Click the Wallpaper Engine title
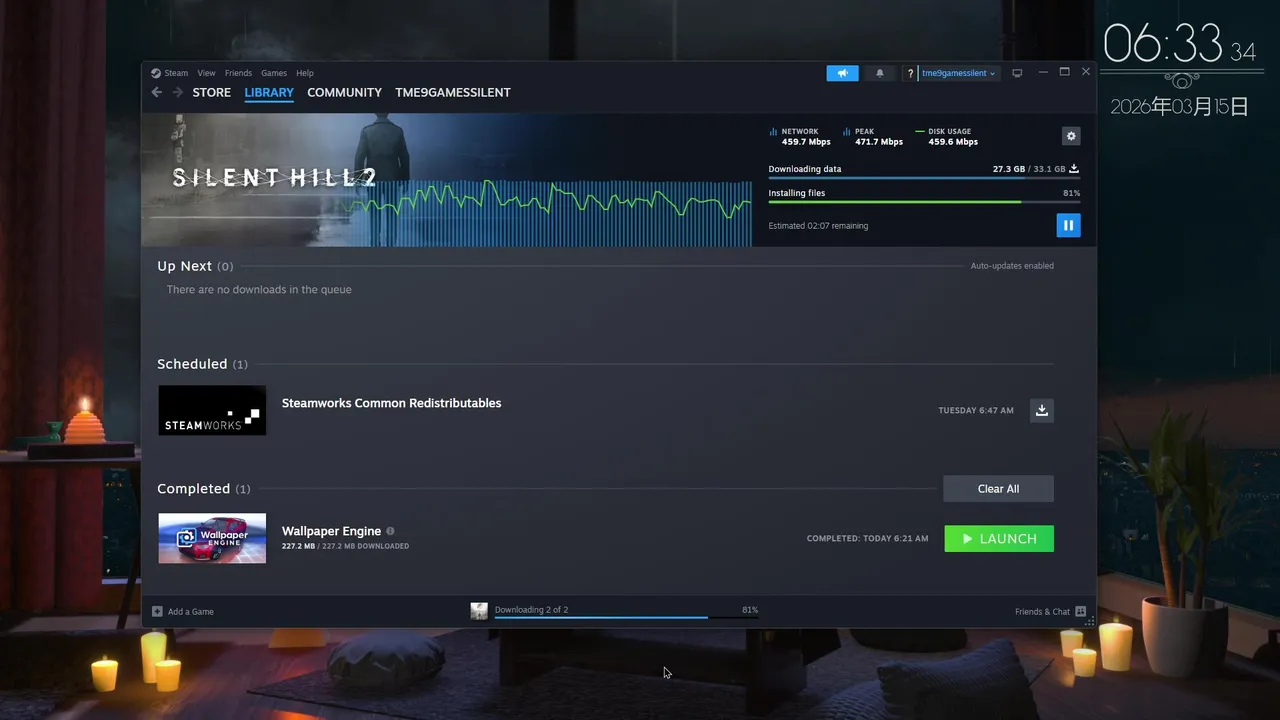 click(x=331, y=531)
